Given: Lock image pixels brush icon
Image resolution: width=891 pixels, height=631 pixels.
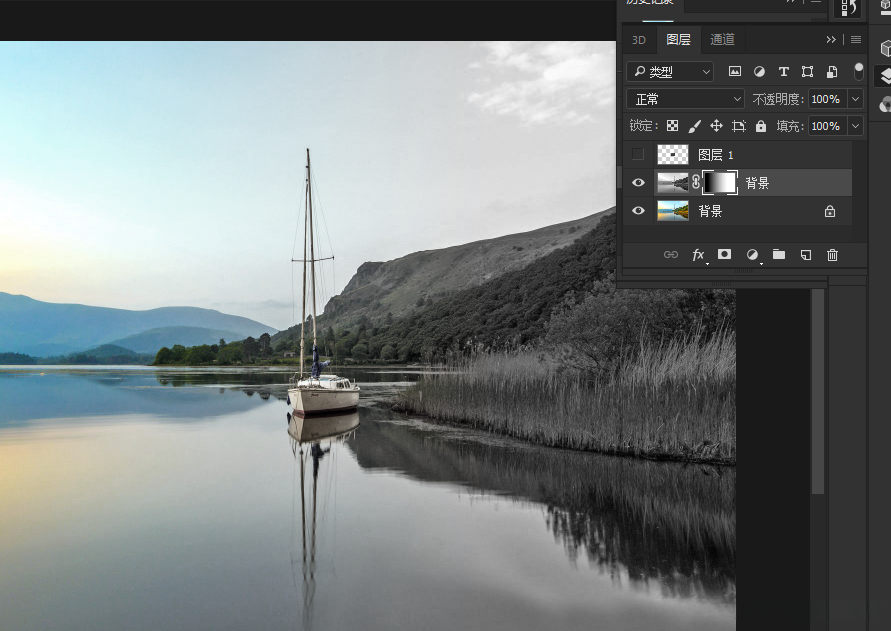Looking at the screenshot, I should coord(694,126).
